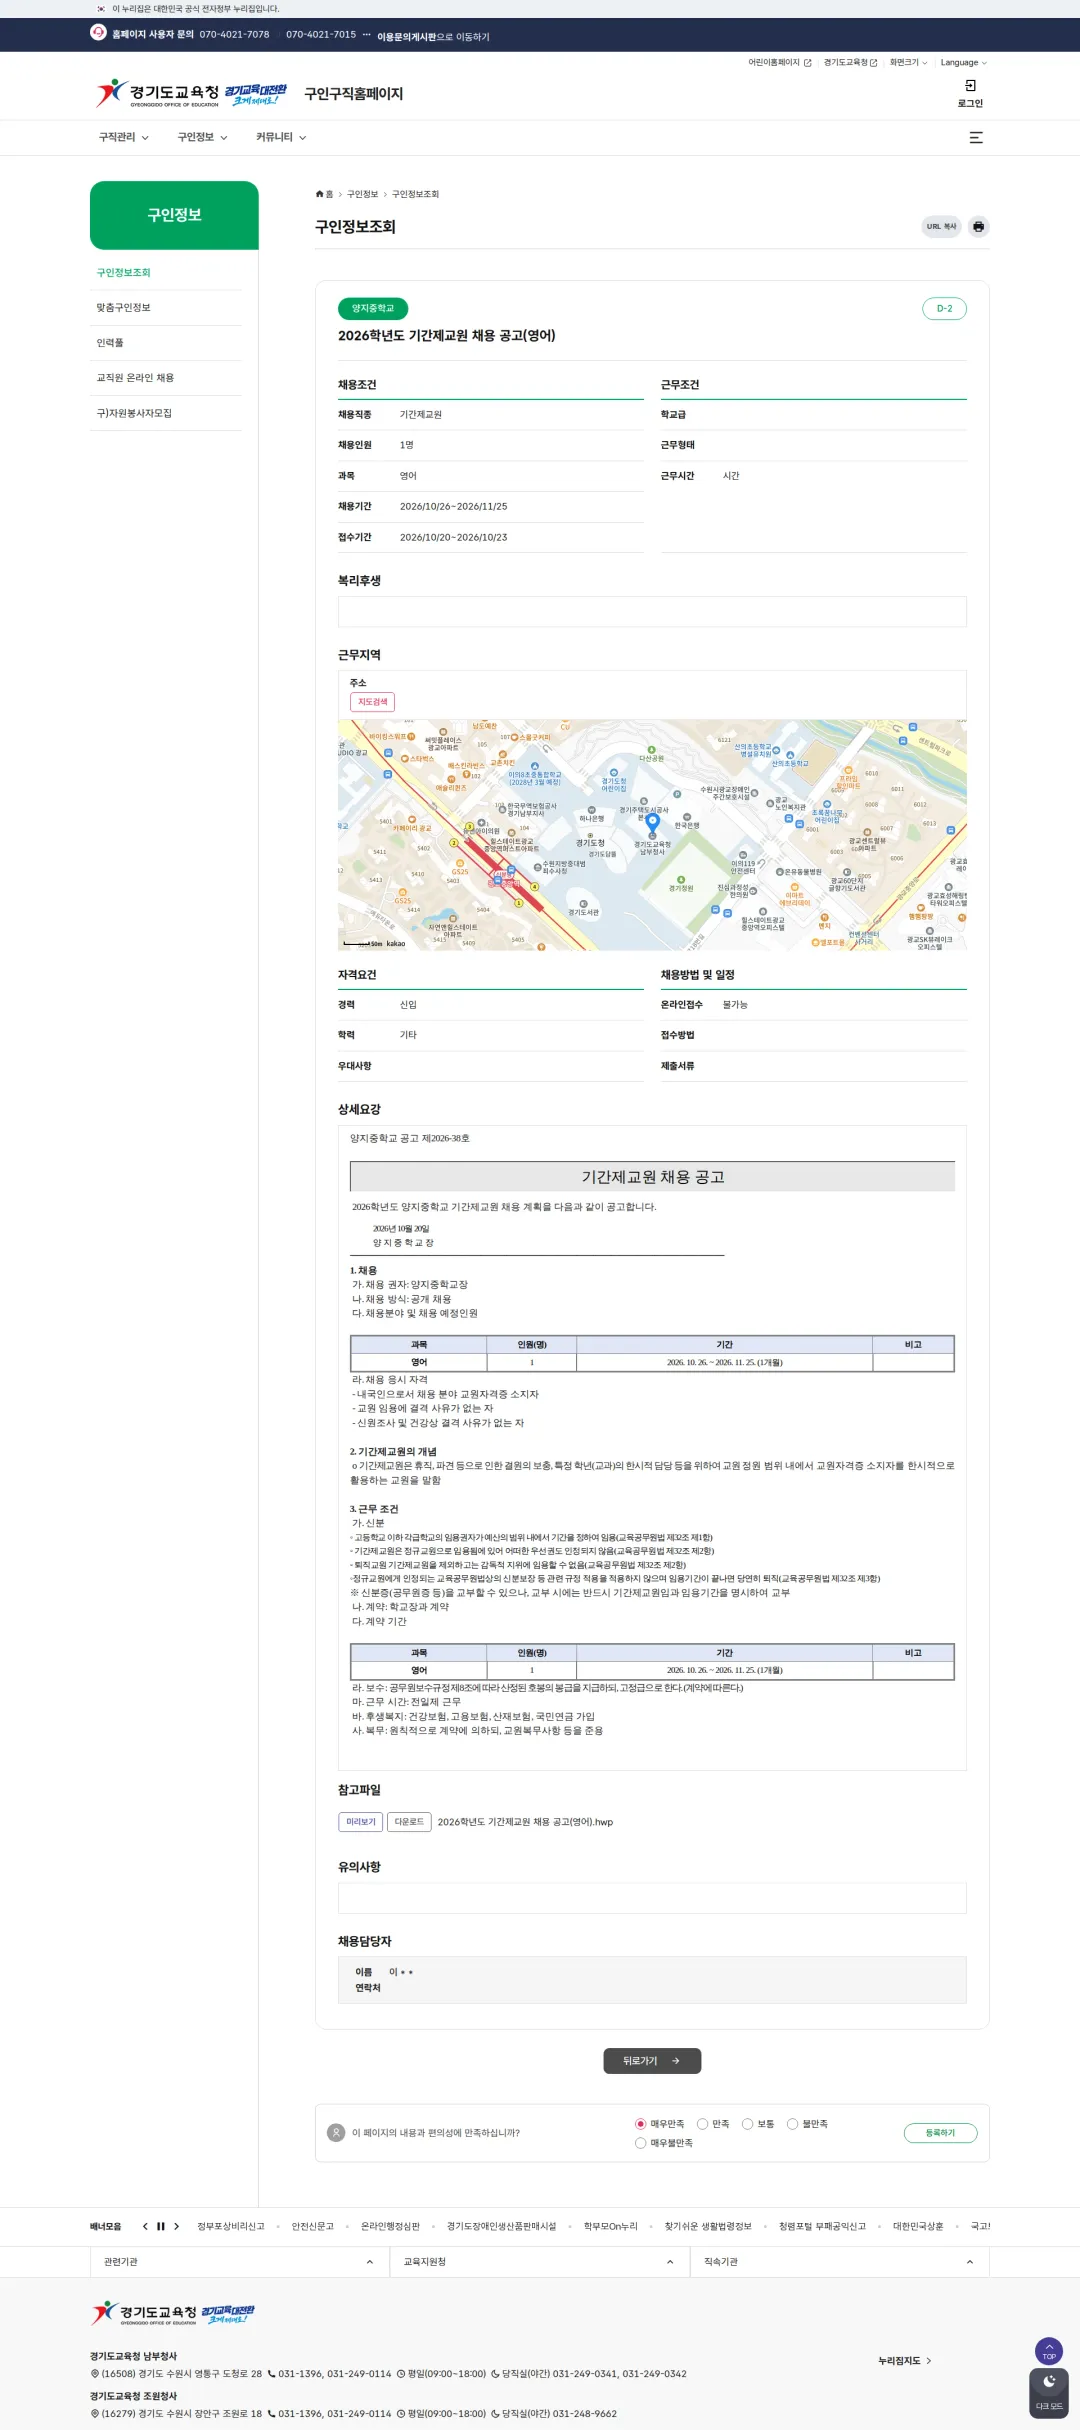
Task: Click banner next arrow
Action: point(176,2226)
